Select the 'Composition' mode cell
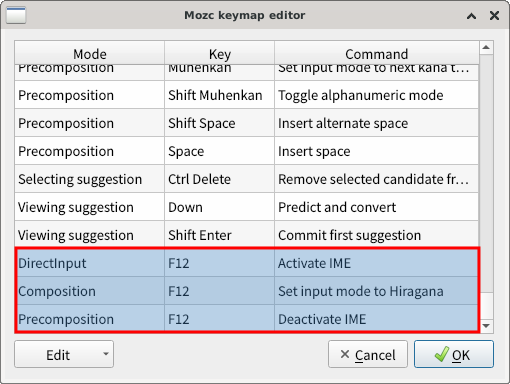Viewport: 510px width, 384px height. click(x=90, y=291)
